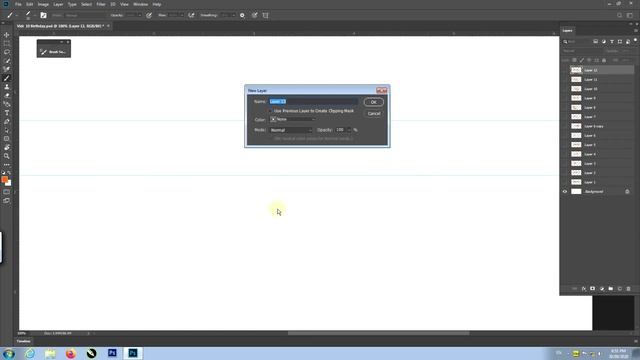Select the Rectangular Marquee tool
This screenshot has height=360, width=640.
[7, 43]
